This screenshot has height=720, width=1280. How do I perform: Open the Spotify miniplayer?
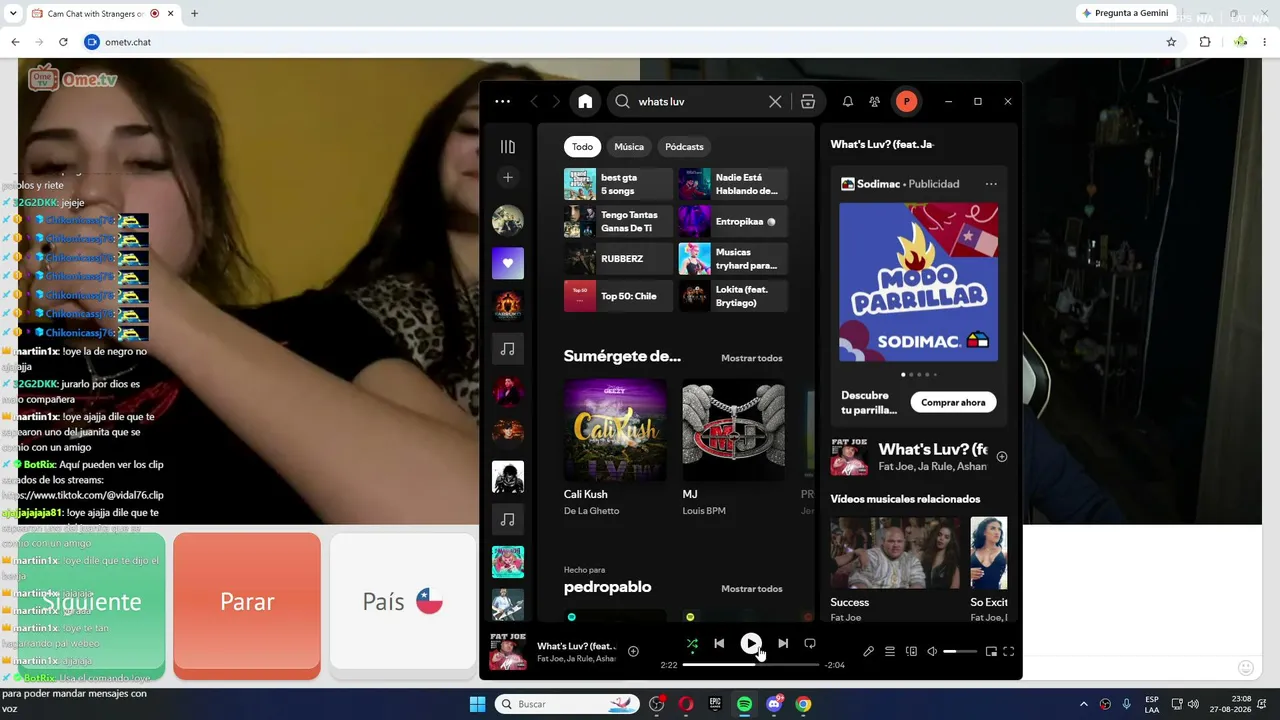click(x=991, y=652)
